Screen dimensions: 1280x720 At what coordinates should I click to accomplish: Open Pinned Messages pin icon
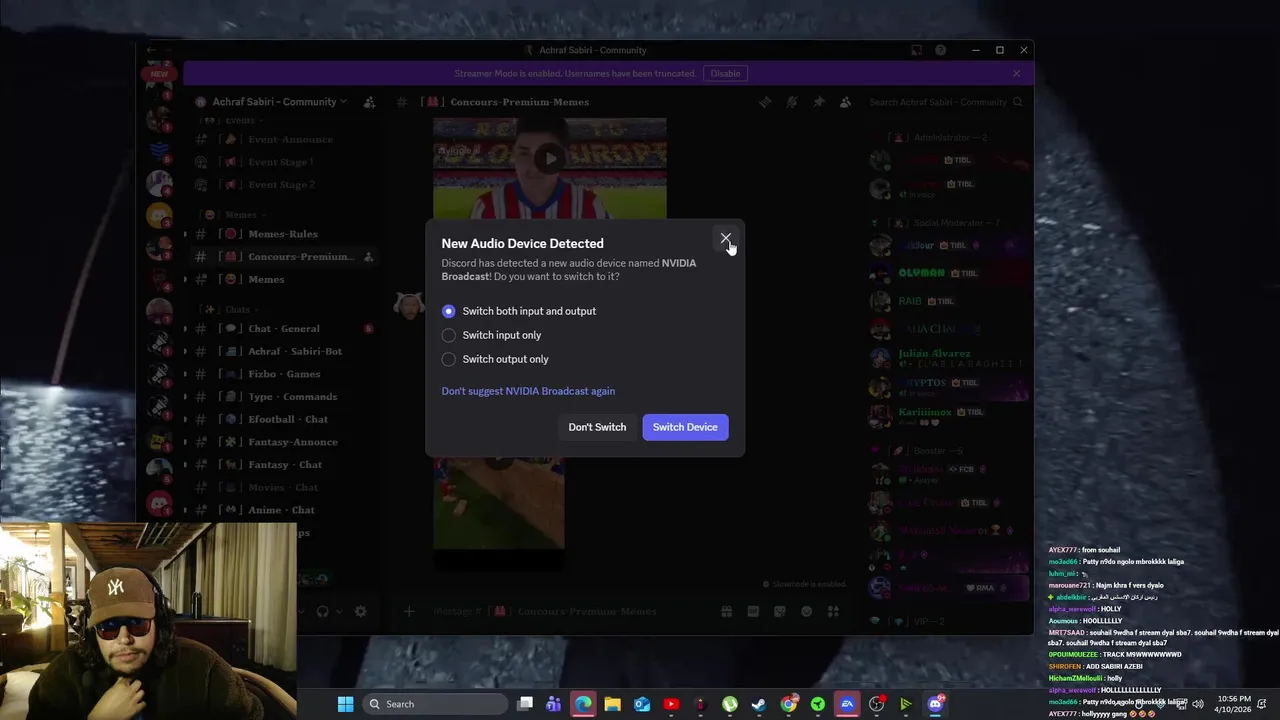coord(819,102)
